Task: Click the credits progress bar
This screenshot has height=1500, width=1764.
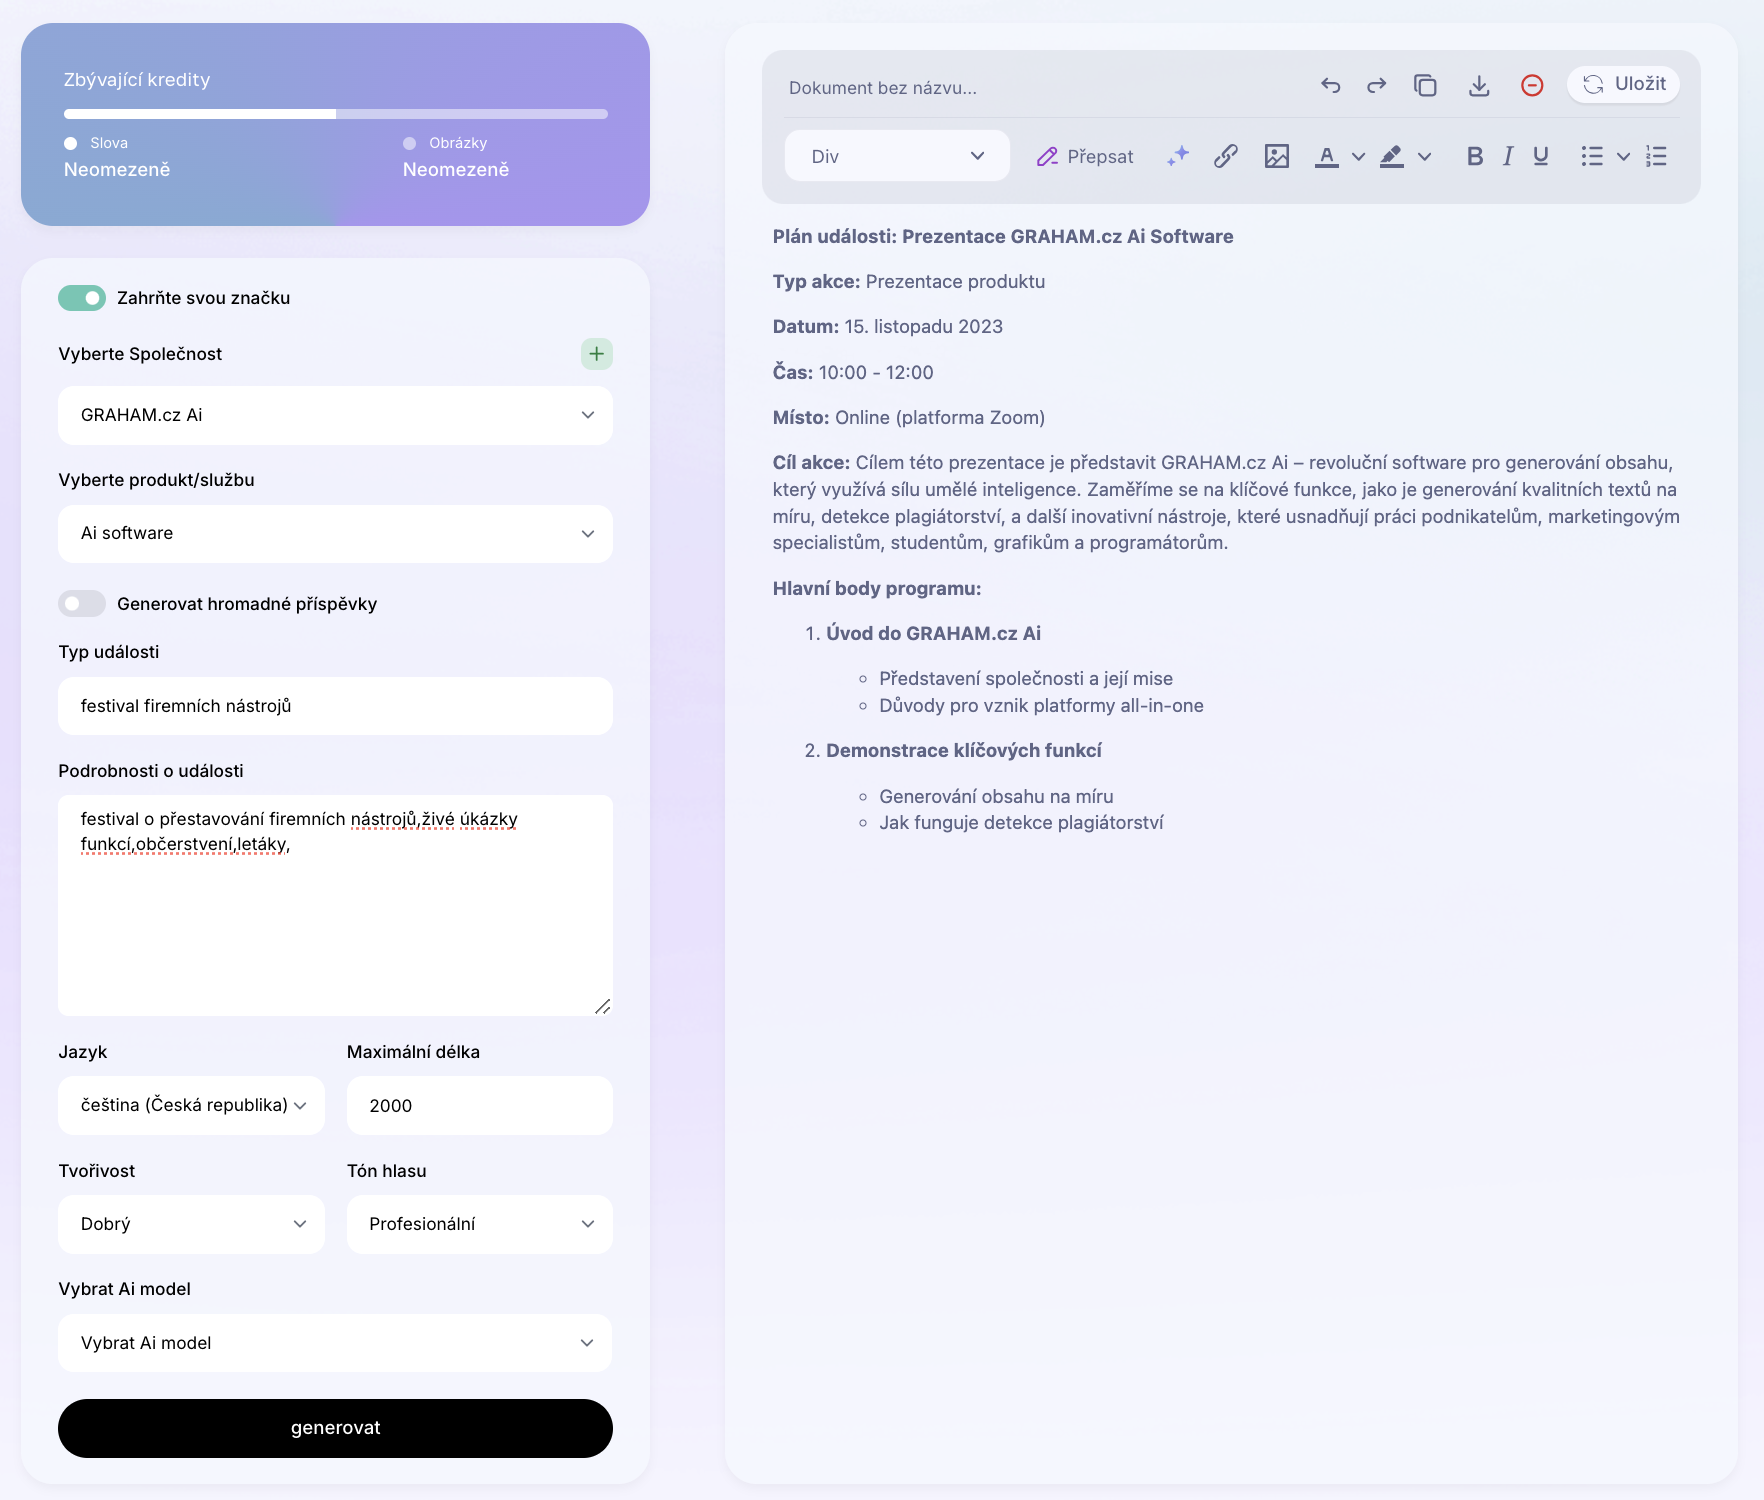Action: pos(335,114)
